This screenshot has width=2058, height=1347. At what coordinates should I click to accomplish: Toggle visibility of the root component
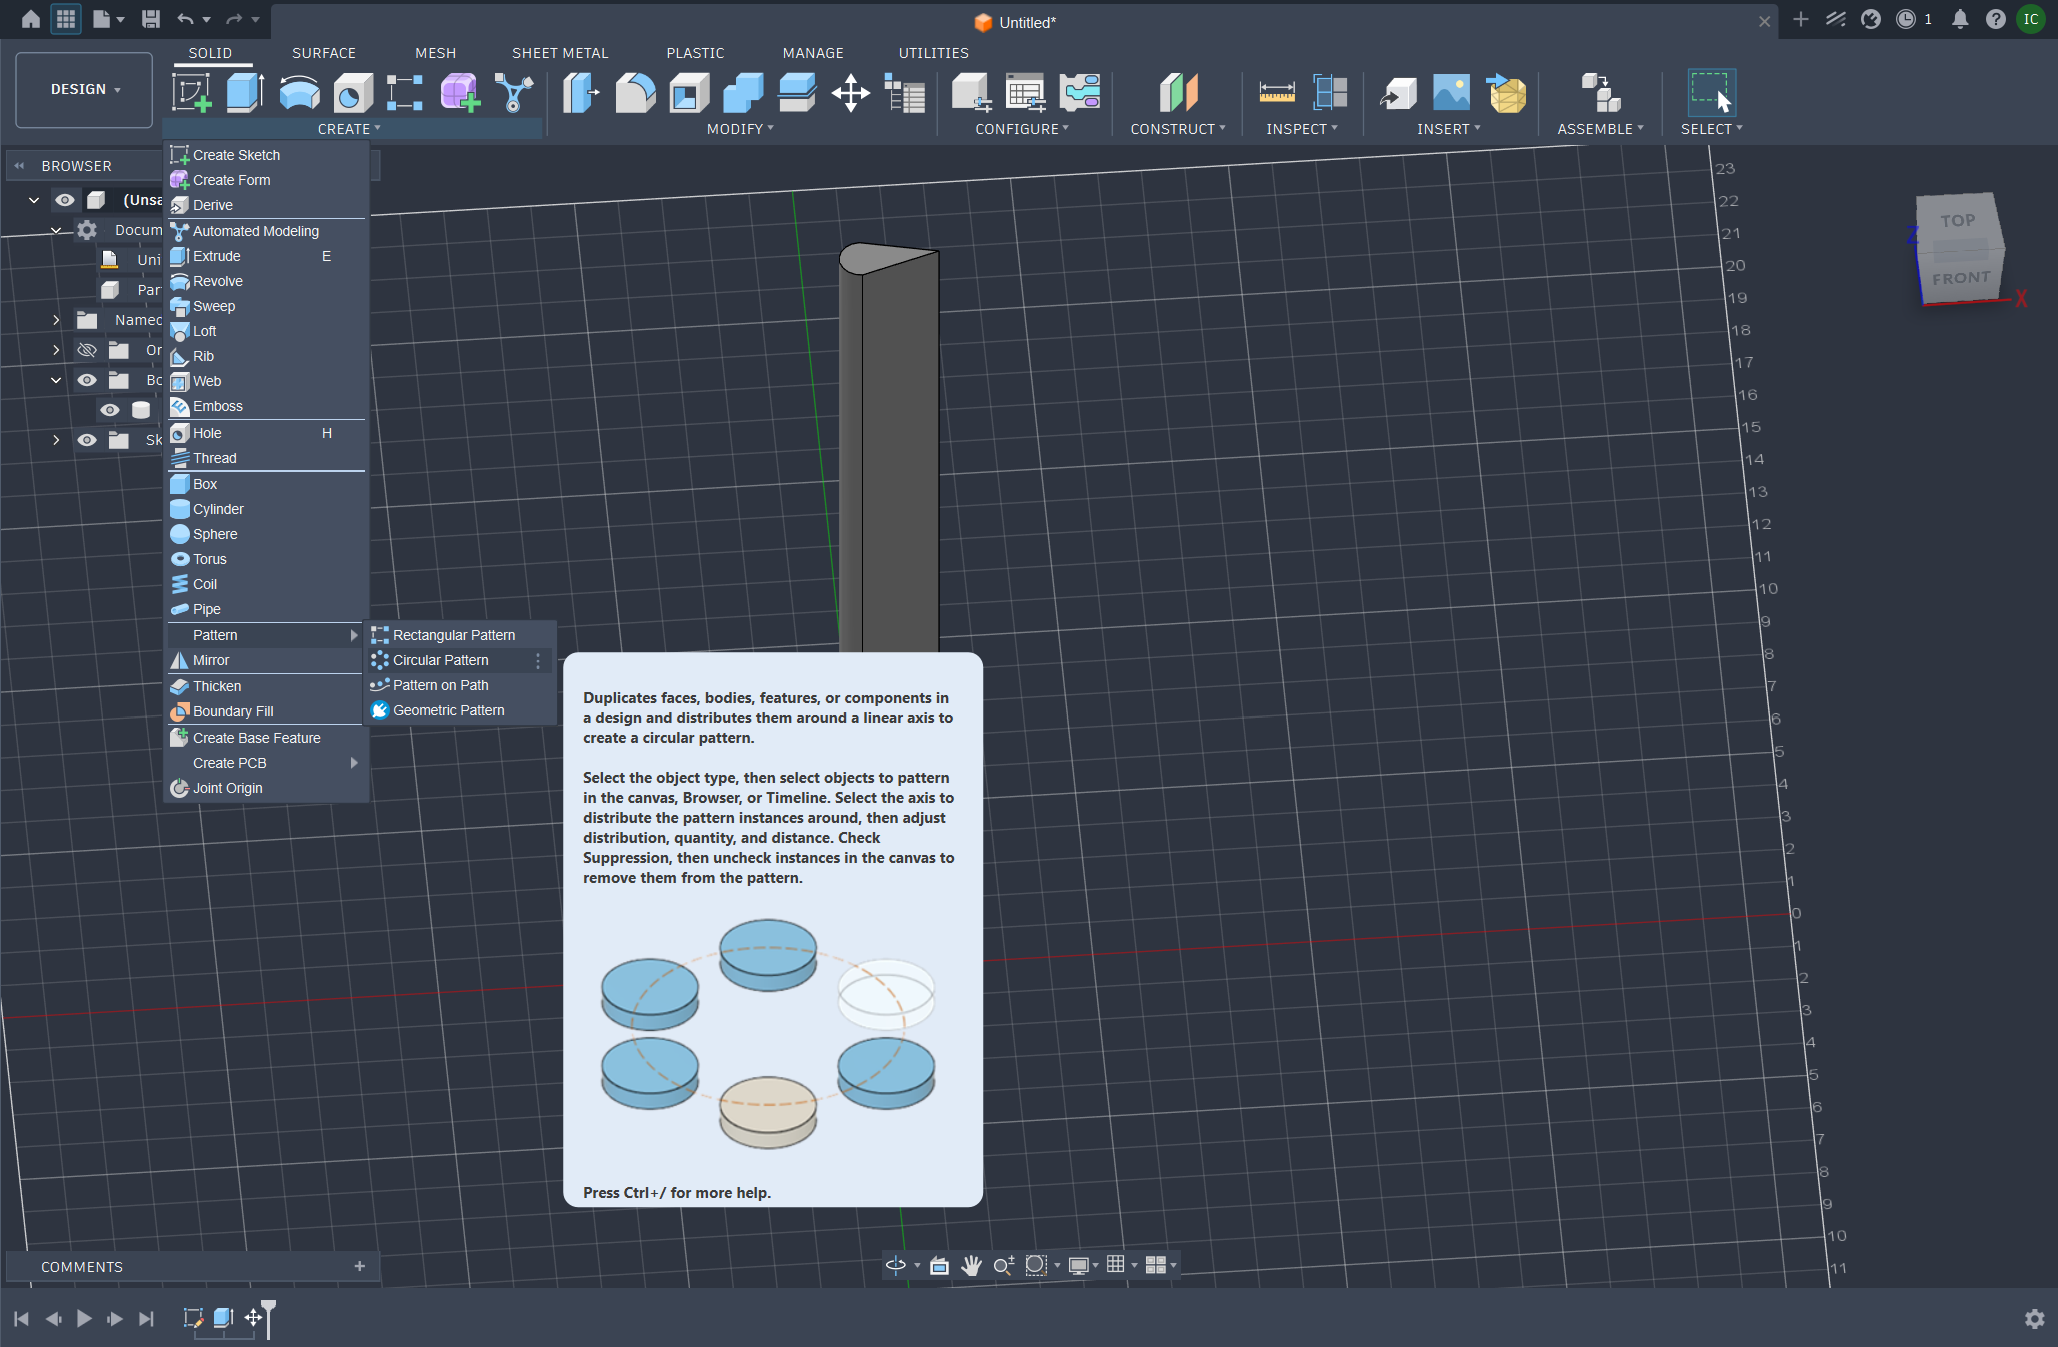64,200
